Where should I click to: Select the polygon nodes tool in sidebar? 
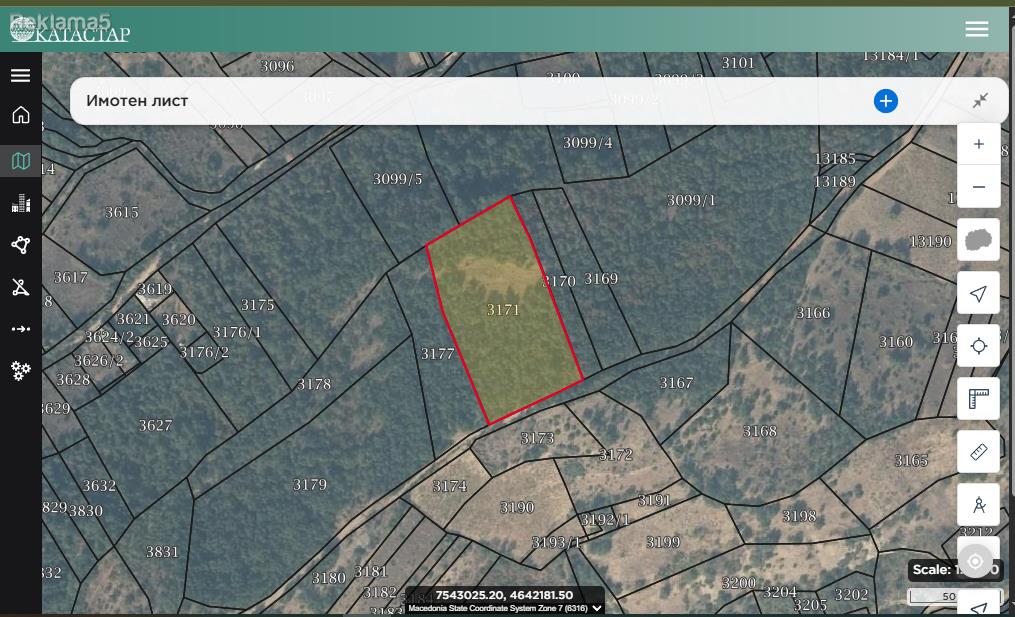point(21,245)
